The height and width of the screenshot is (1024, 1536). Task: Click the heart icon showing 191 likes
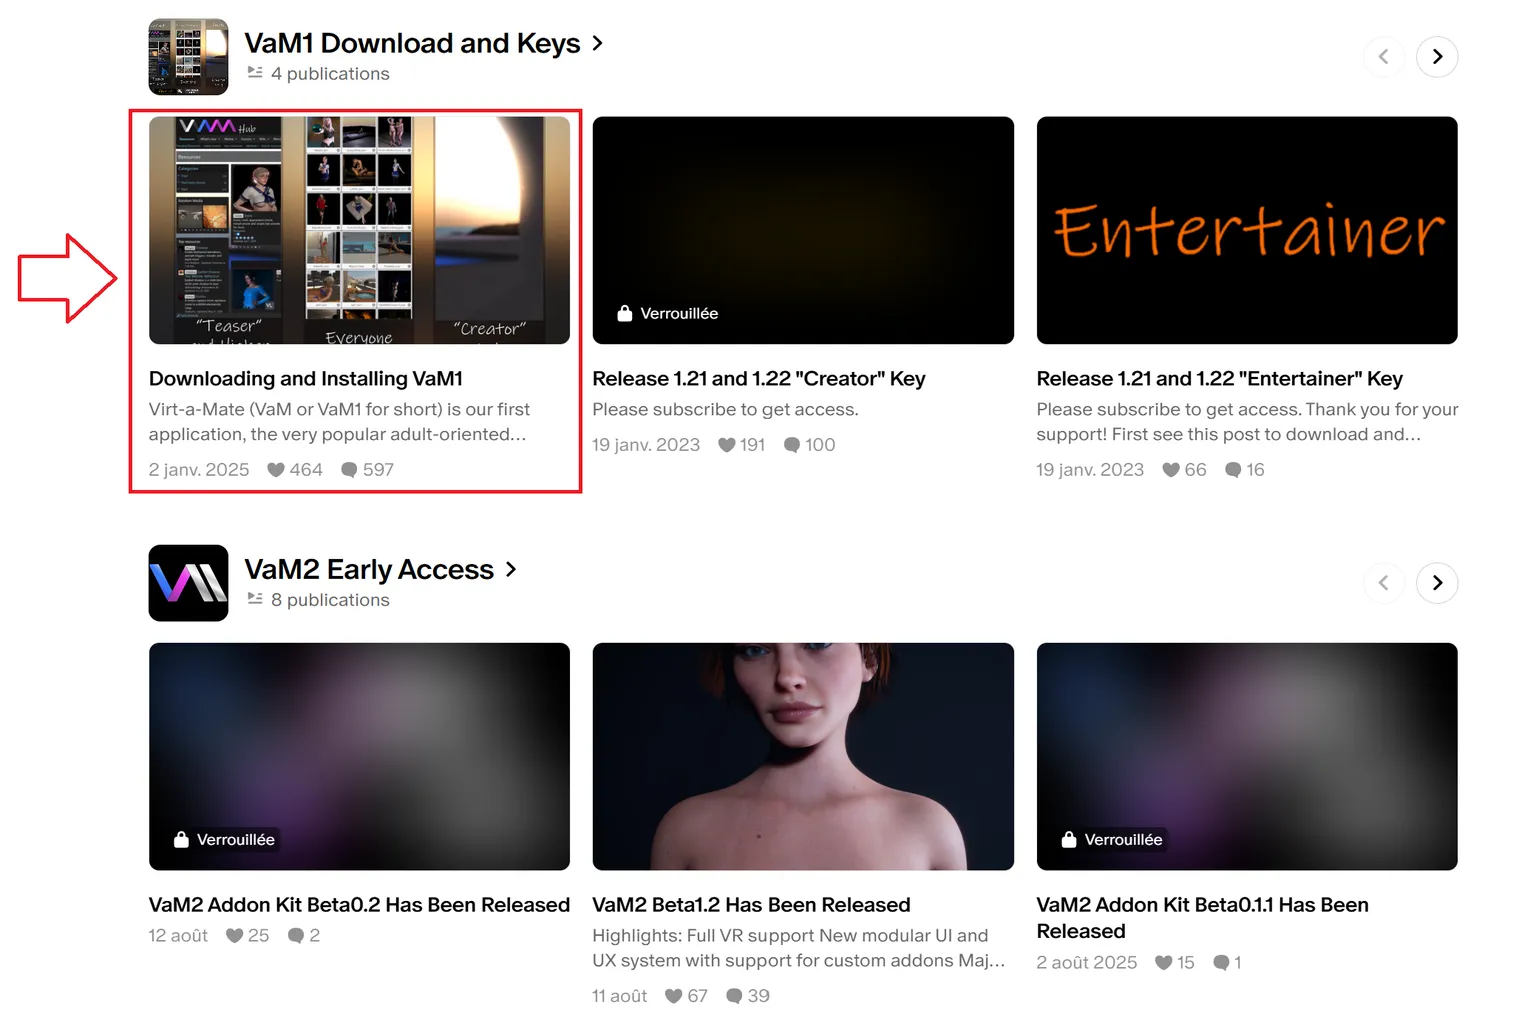(x=727, y=445)
